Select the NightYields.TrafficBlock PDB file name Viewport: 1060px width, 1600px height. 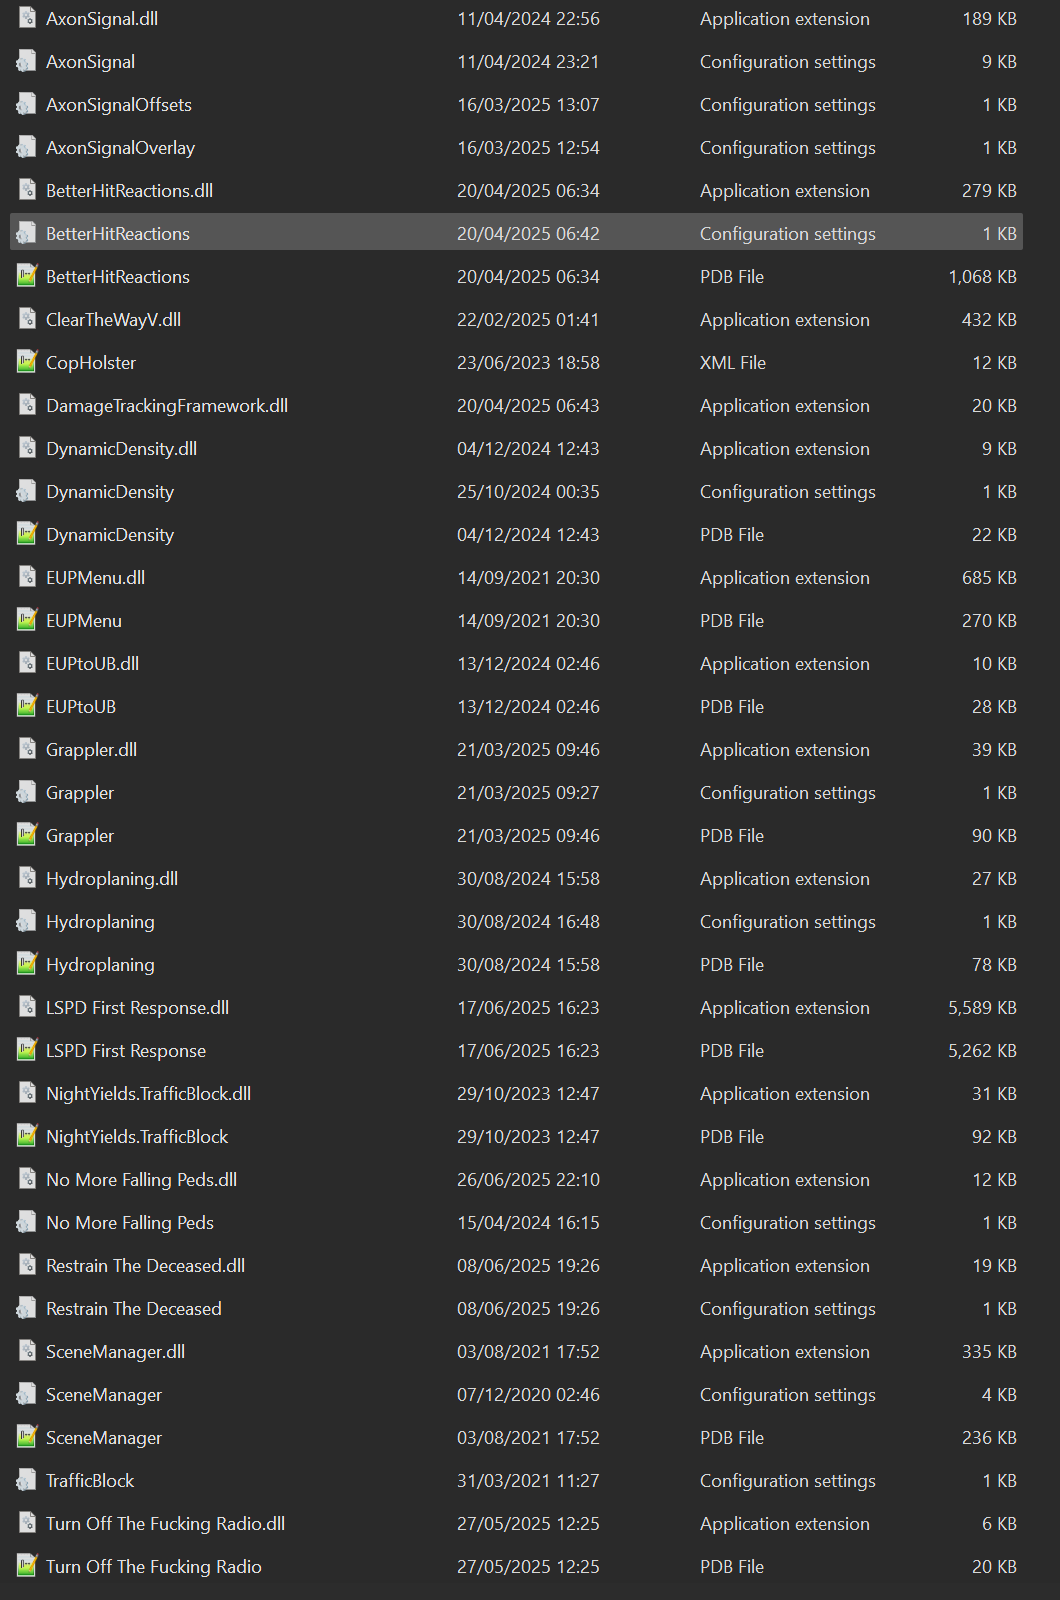[137, 1137]
